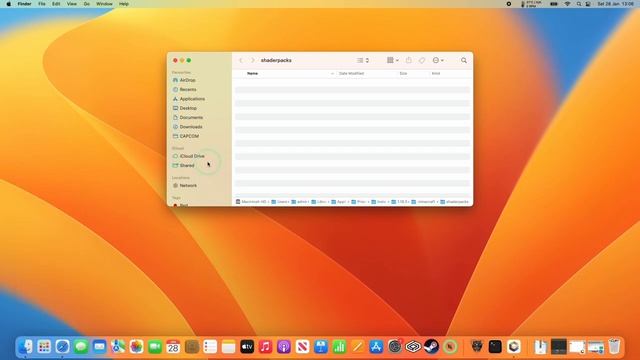Click the Finder back arrow
The height and width of the screenshot is (360, 640).
click(x=241, y=60)
